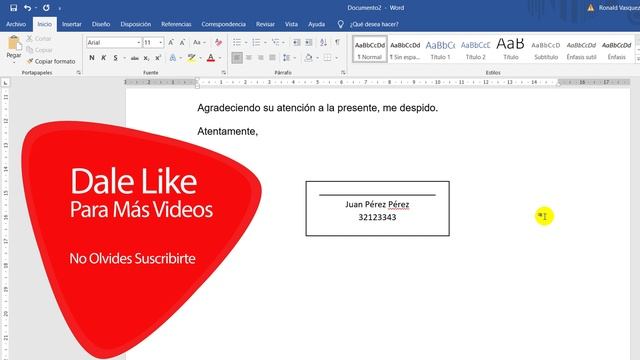The width and height of the screenshot is (640, 360).
Task: Open line spacing options
Action: (x=287, y=58)
